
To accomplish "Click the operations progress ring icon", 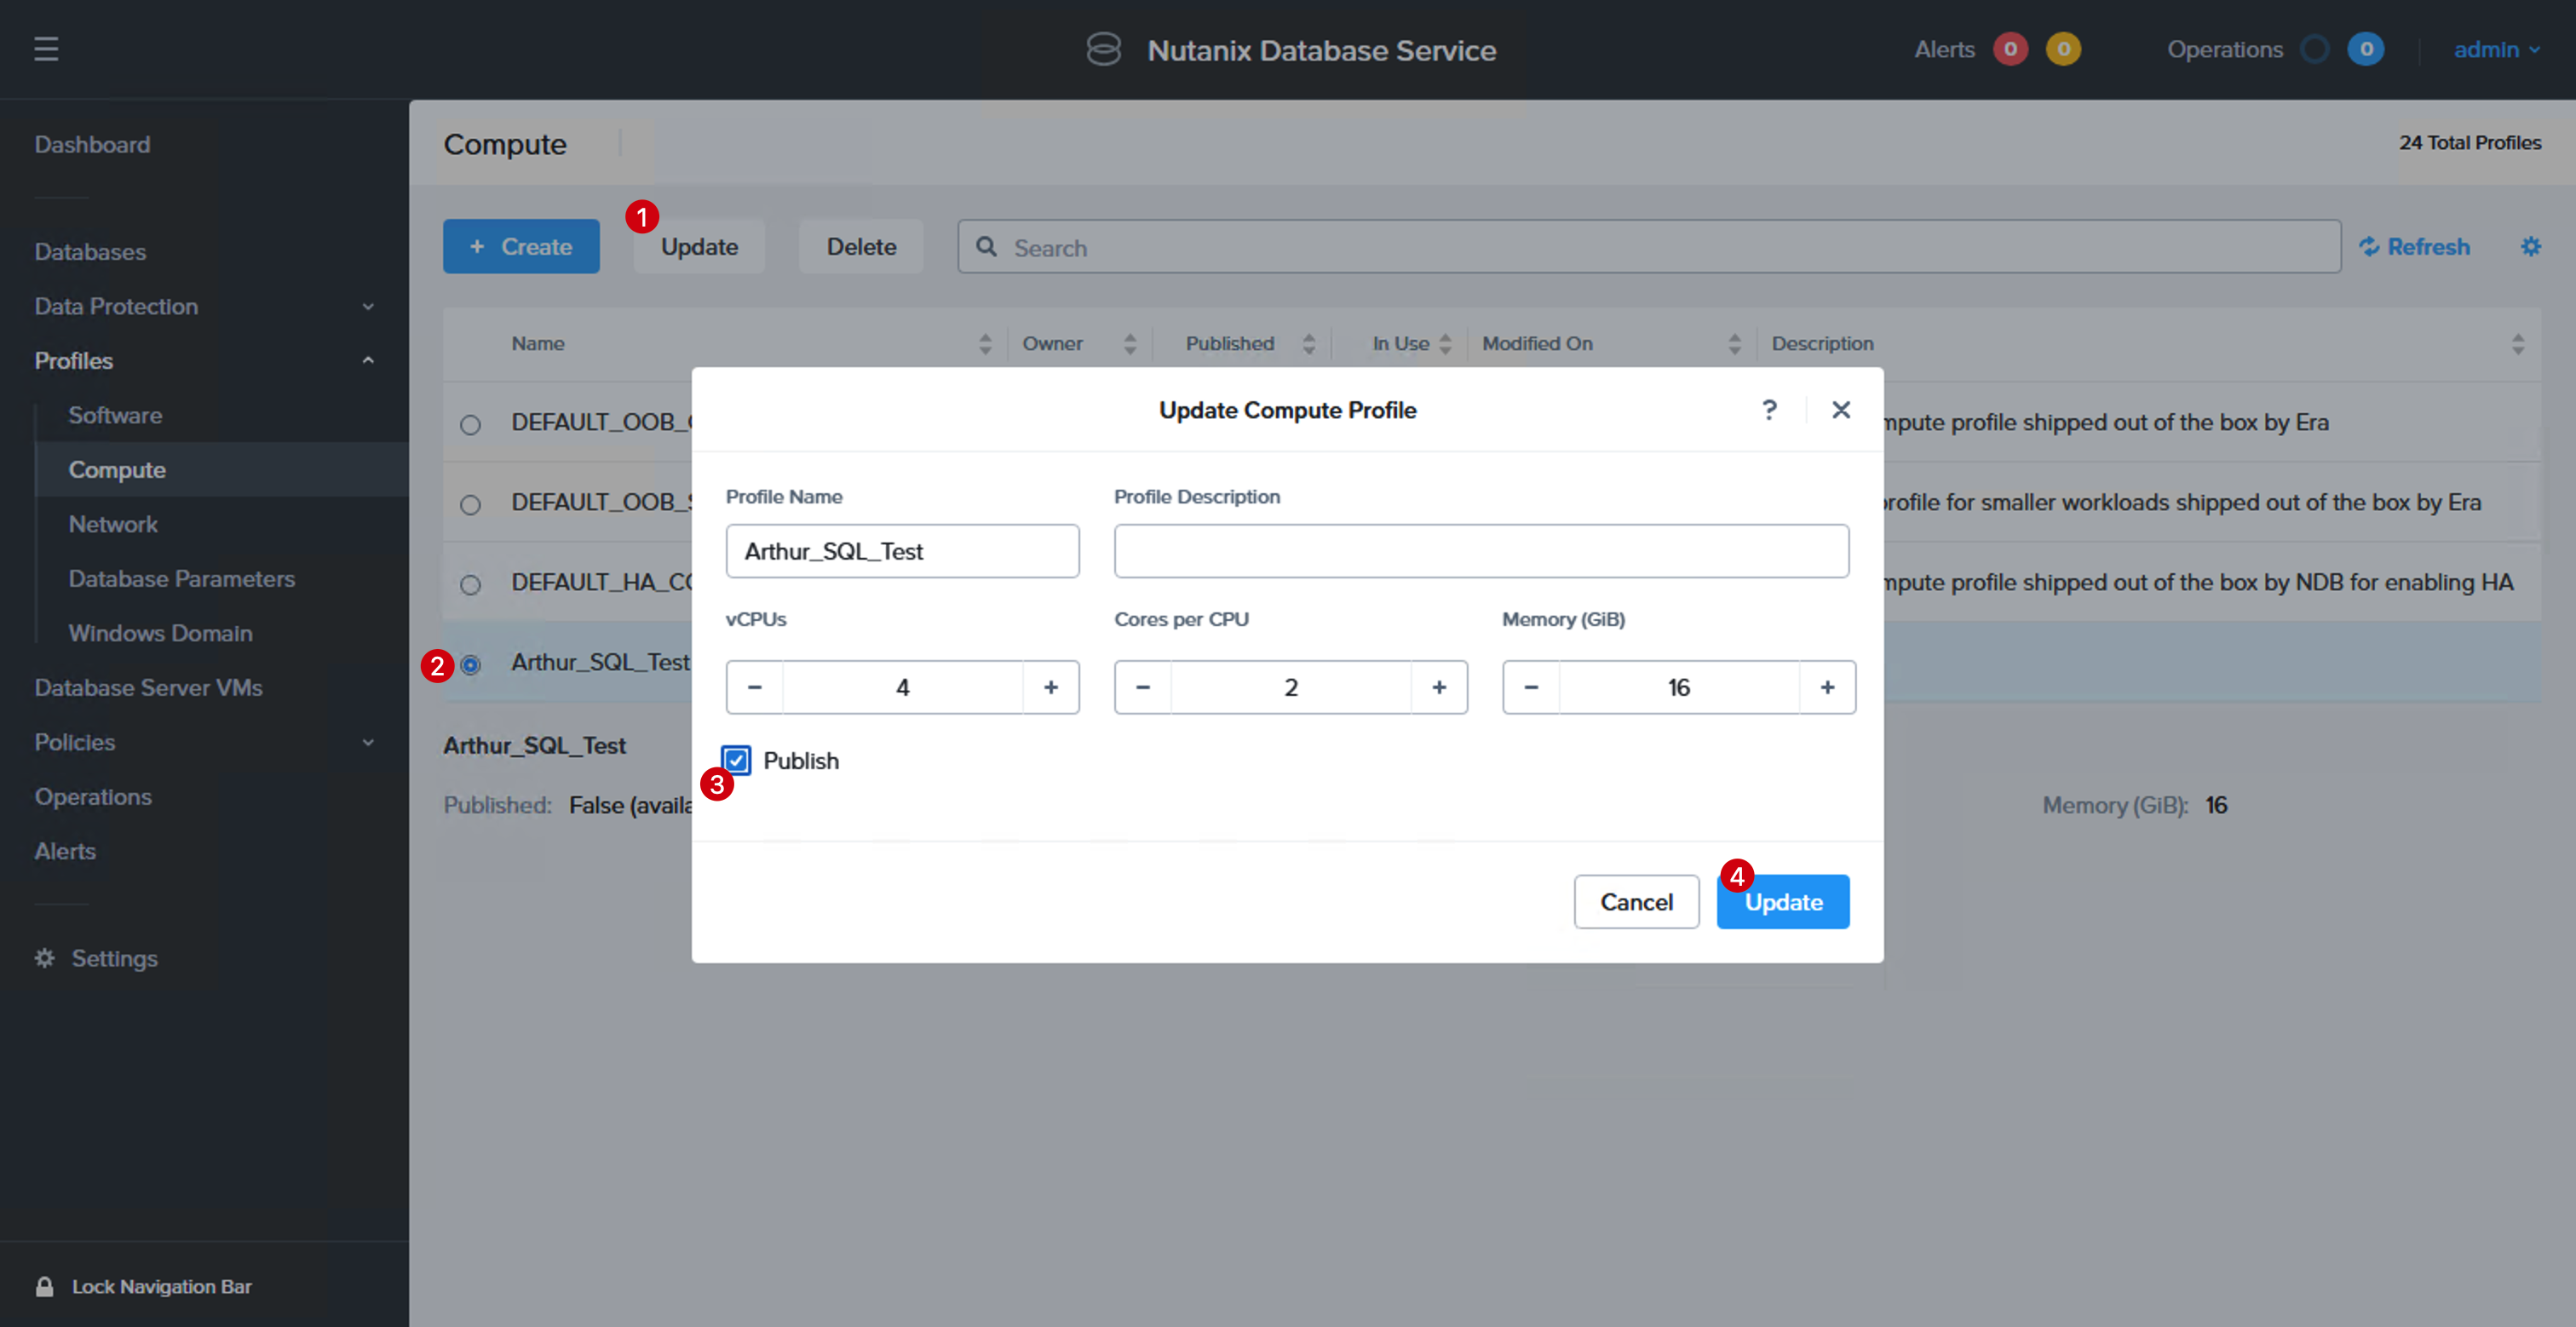I will pos(2314,49).
